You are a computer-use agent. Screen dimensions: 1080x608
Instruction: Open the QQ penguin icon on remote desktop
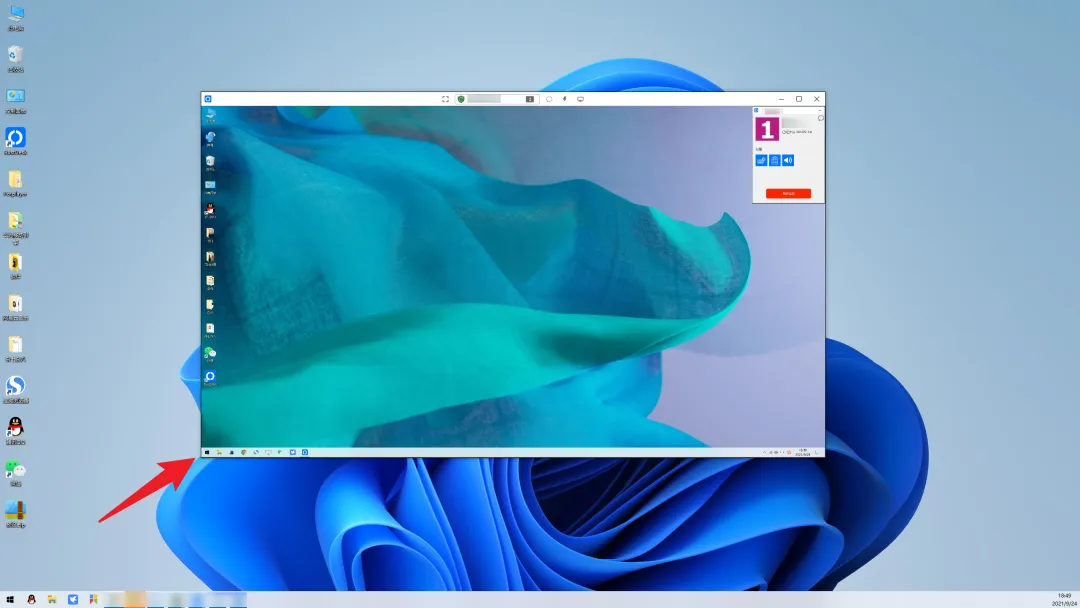pyautogui.click(x=210, y=210)
